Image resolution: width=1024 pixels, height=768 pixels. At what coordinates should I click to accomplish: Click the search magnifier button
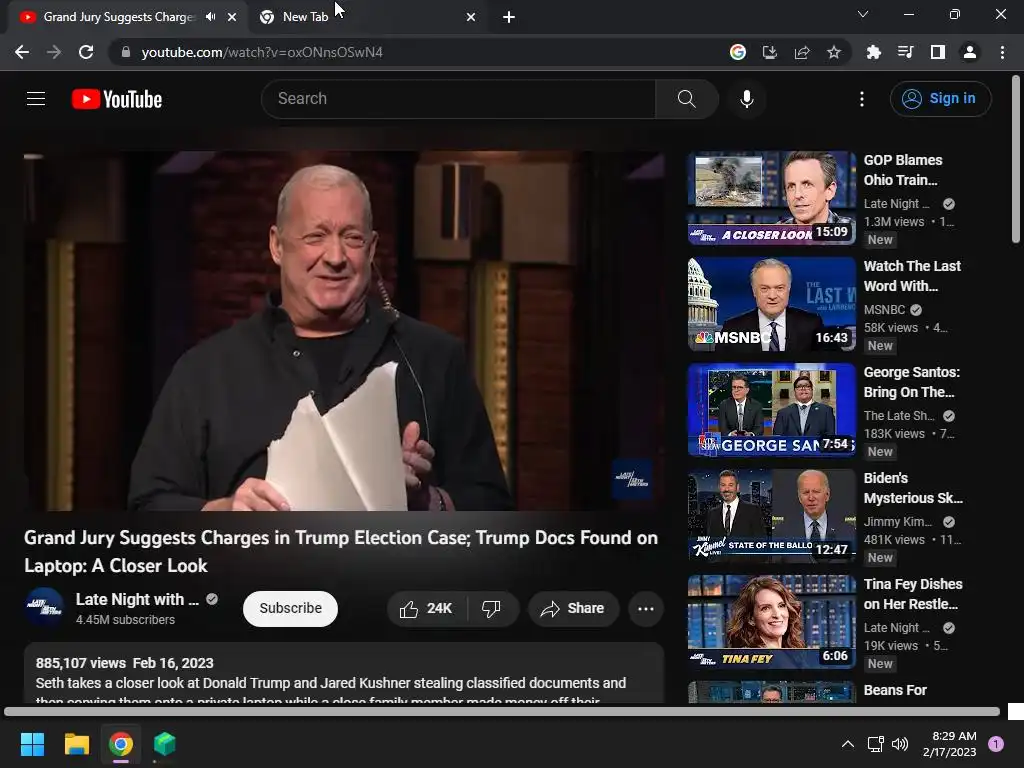coord(686,99)
